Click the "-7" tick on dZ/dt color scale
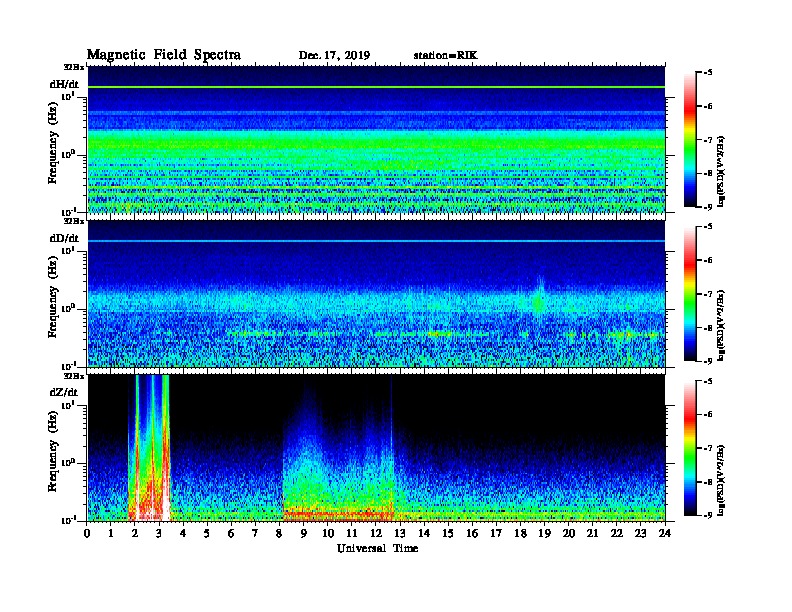The image size is (792, 612). click(x=708, y=448)
